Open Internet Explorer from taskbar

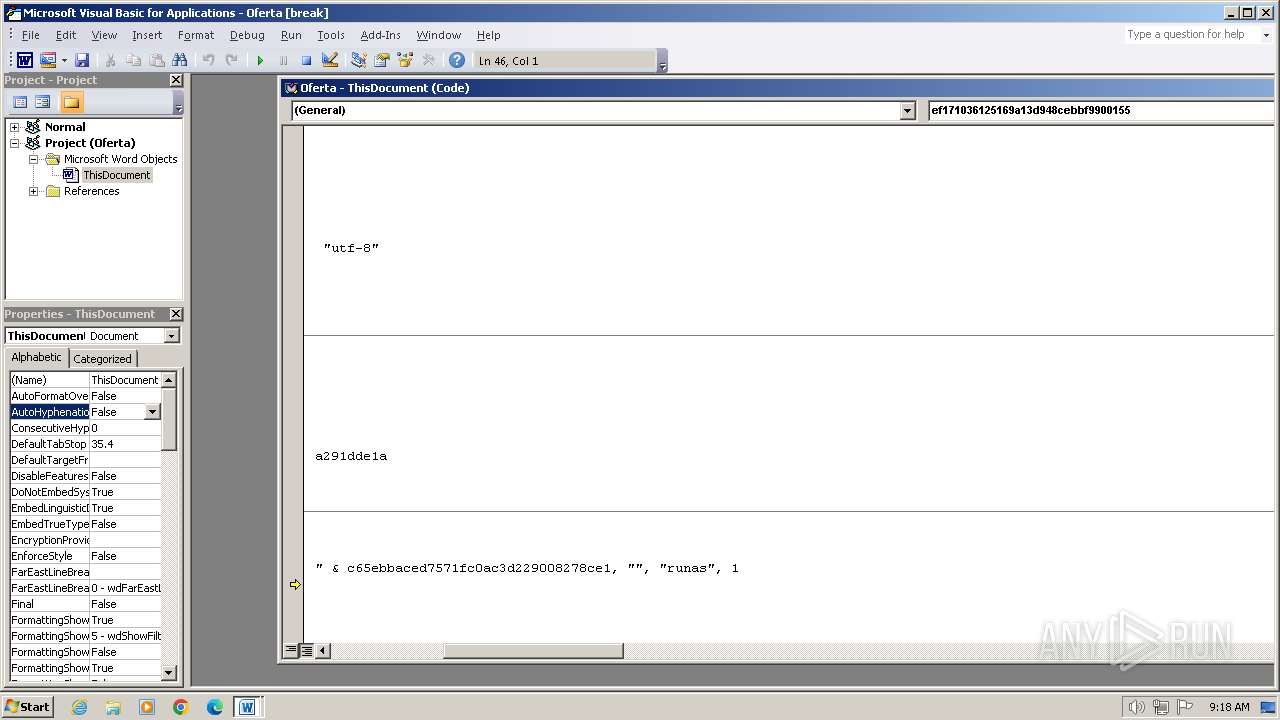coord(79,707)
